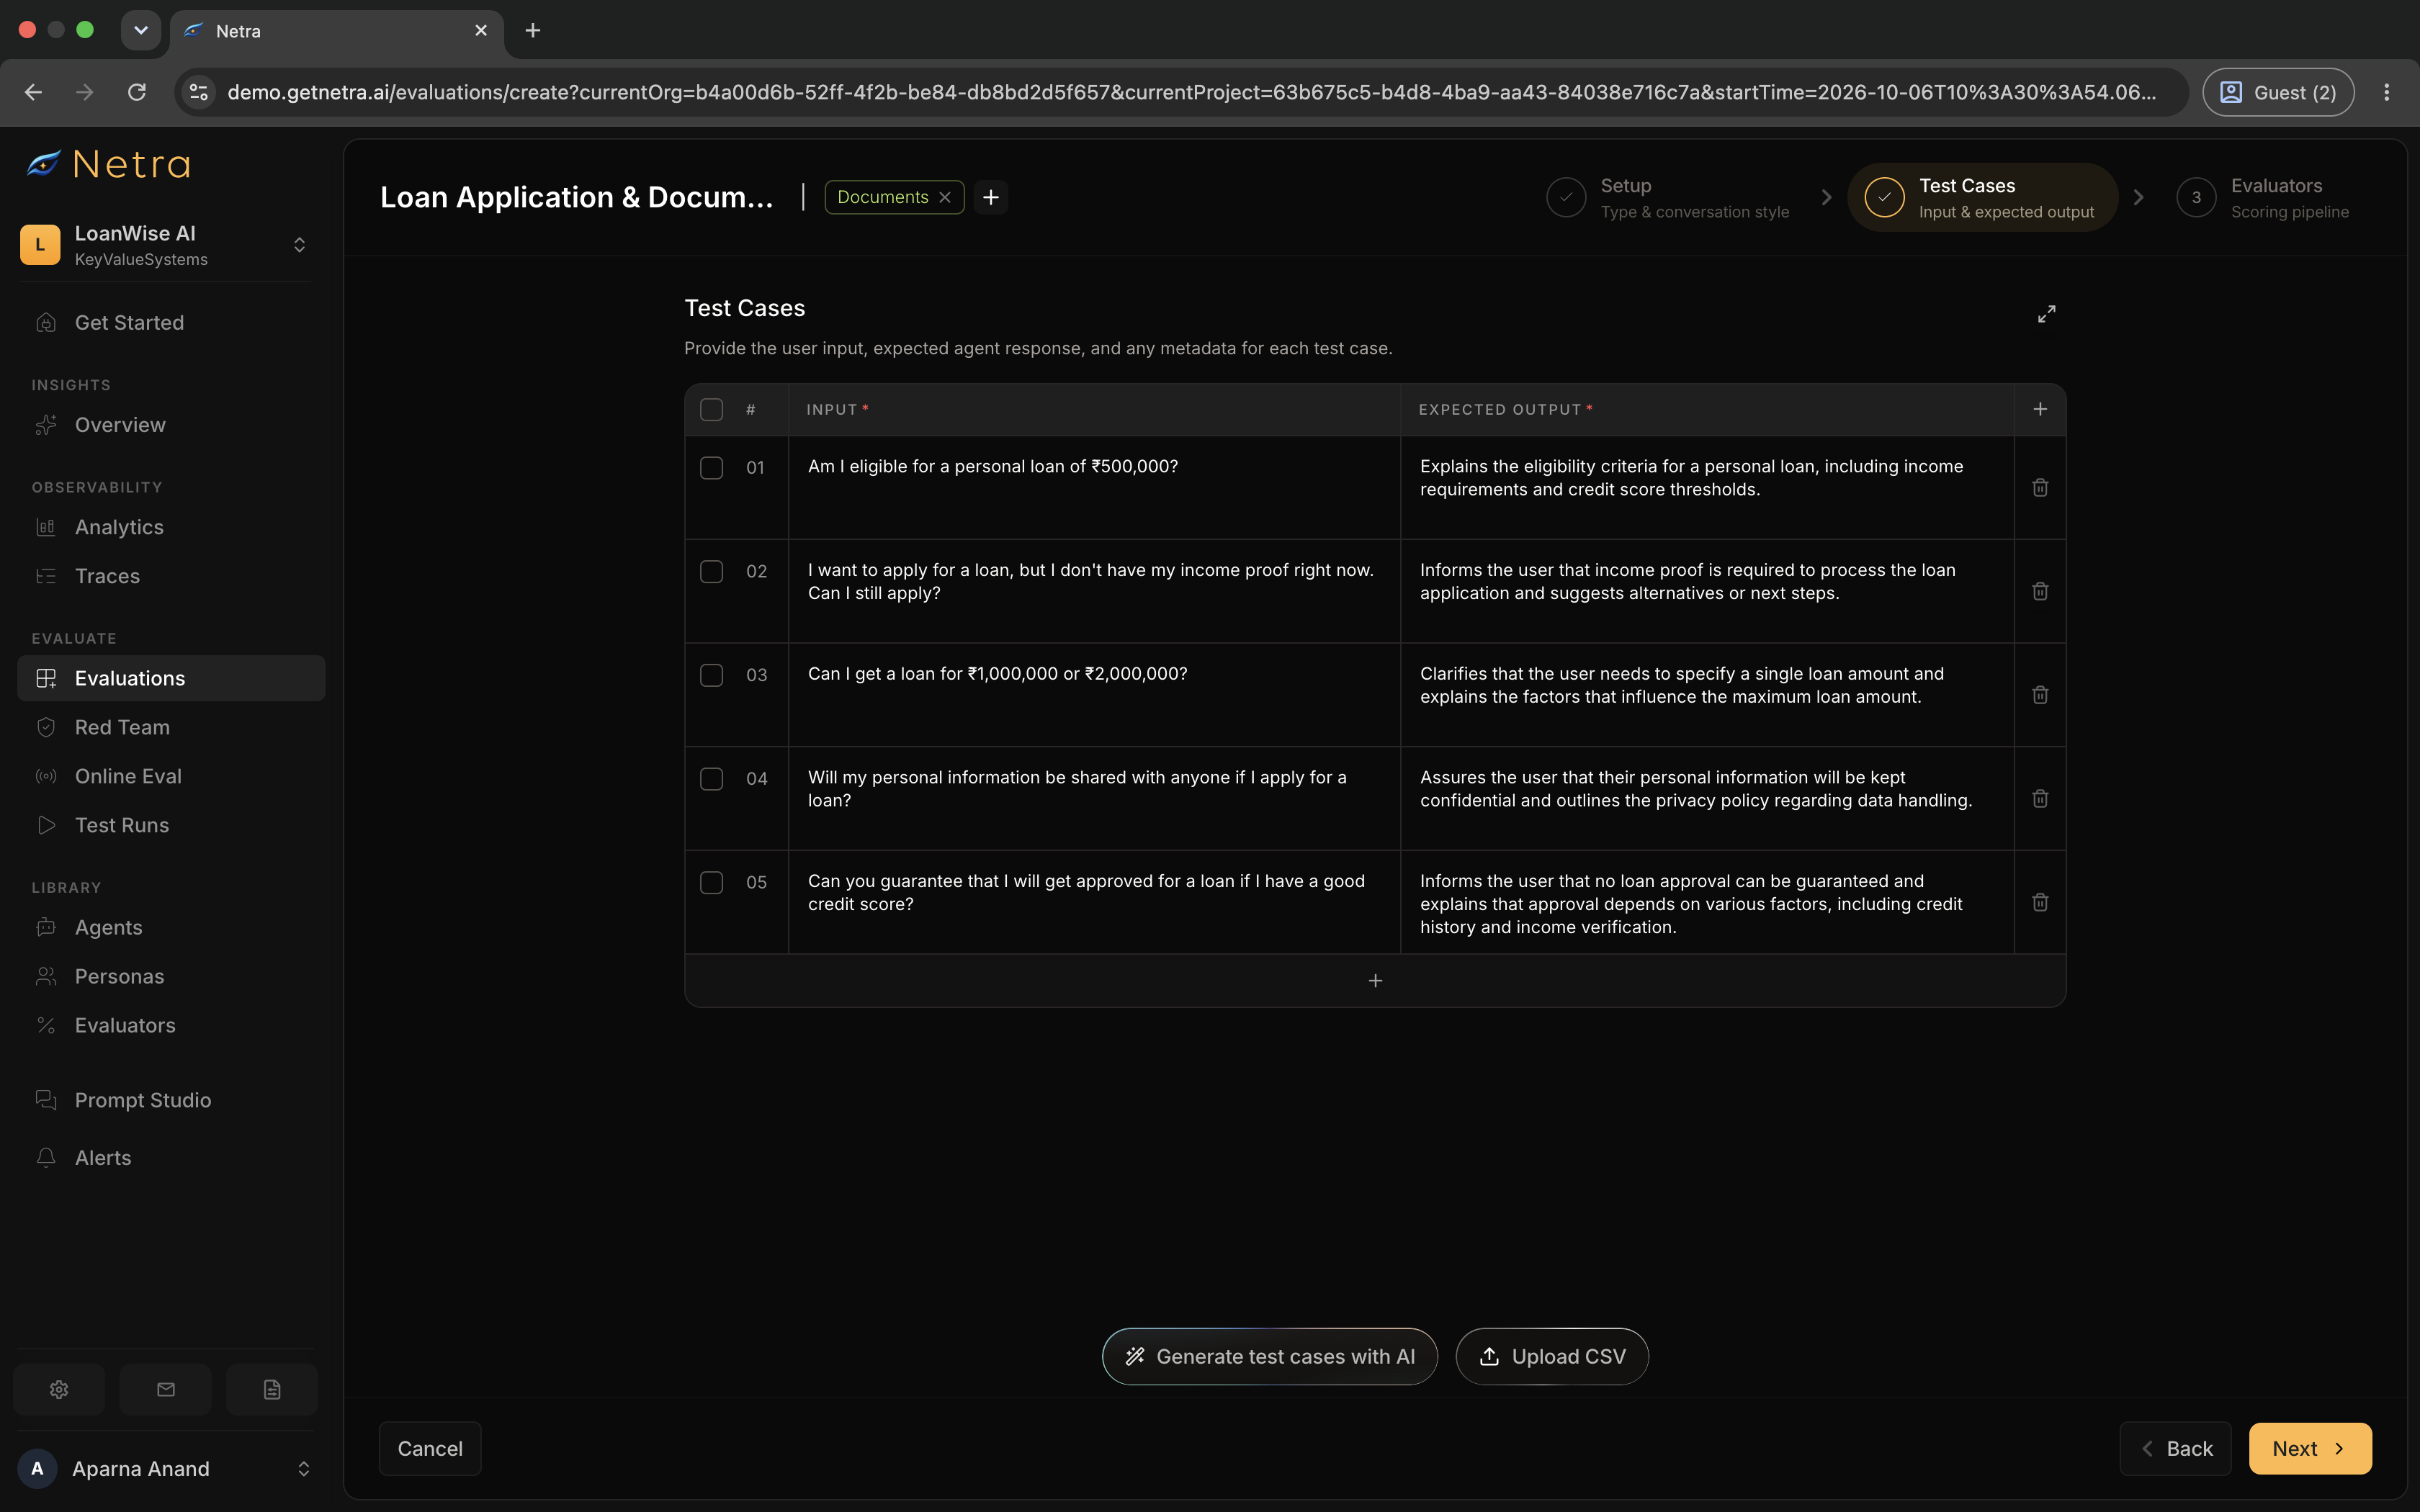Reload the browser page
This screenshot has width=2420, height=1512.
pos(137,92)
